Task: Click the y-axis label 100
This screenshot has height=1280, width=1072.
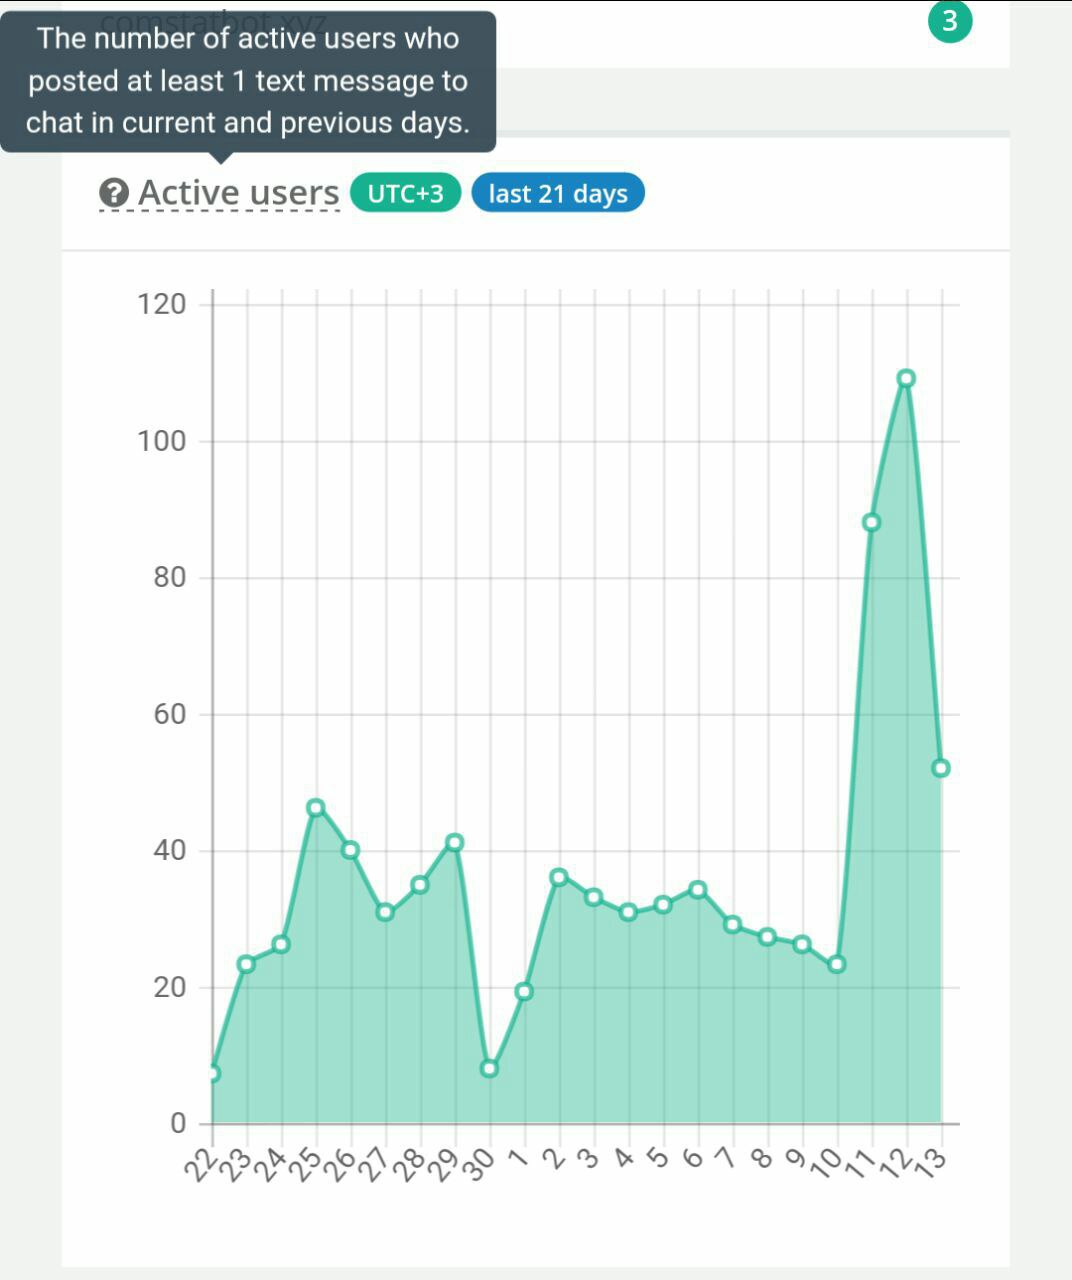Action: tap(161, 441)
